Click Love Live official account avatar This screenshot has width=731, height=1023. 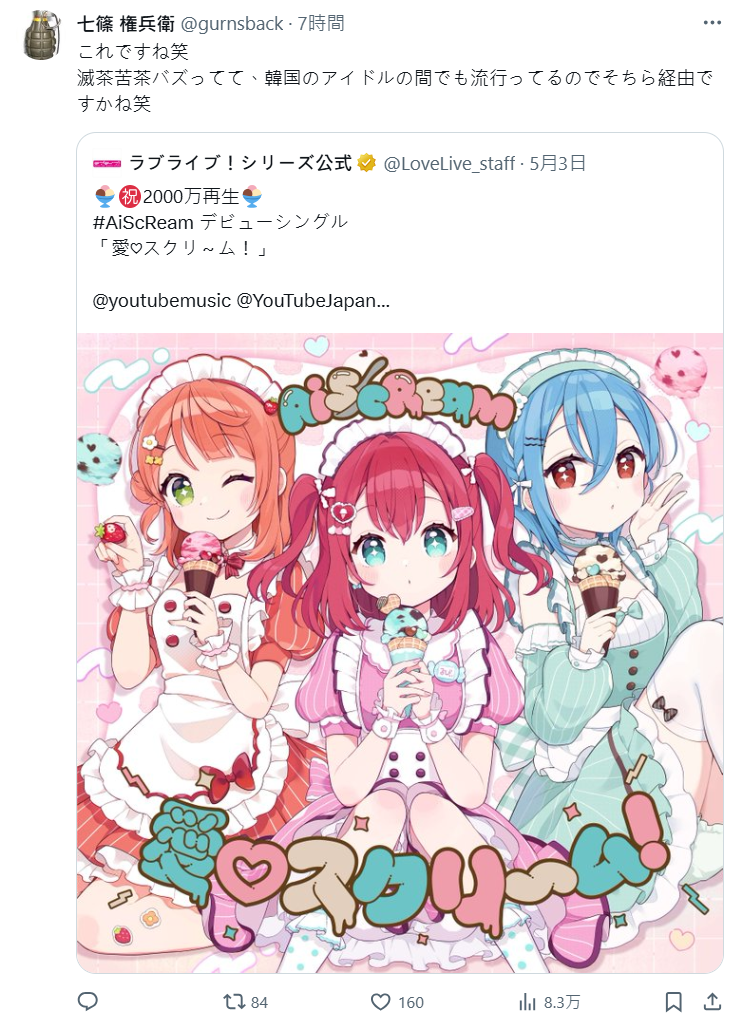[107, 162]
